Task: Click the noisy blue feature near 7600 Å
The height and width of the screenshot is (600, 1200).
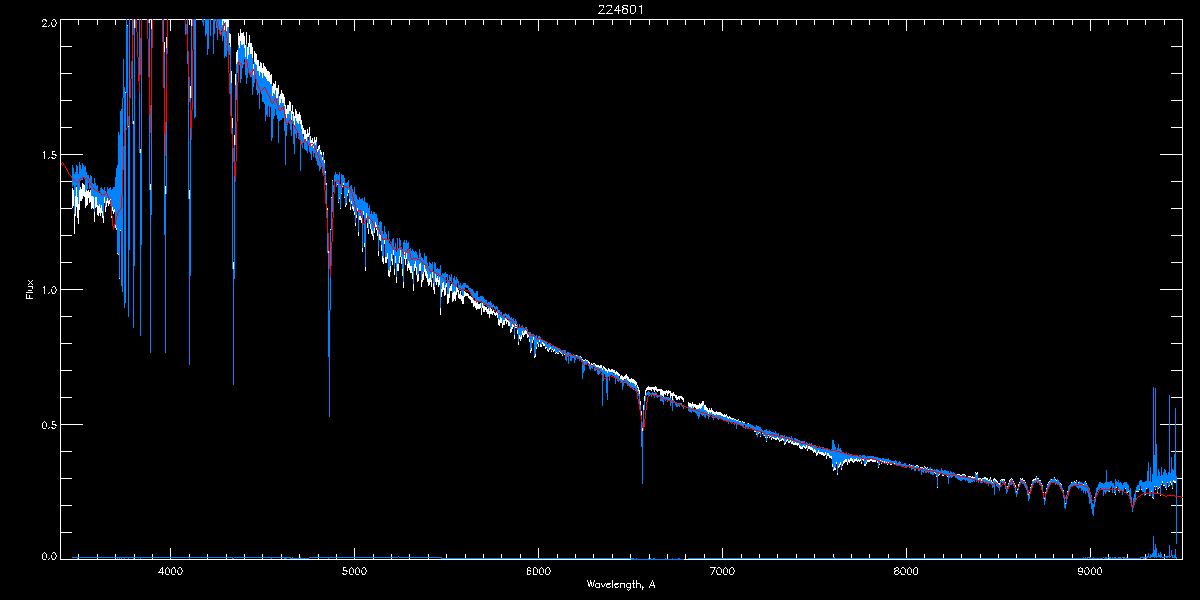Action: [x=836, y=455]
